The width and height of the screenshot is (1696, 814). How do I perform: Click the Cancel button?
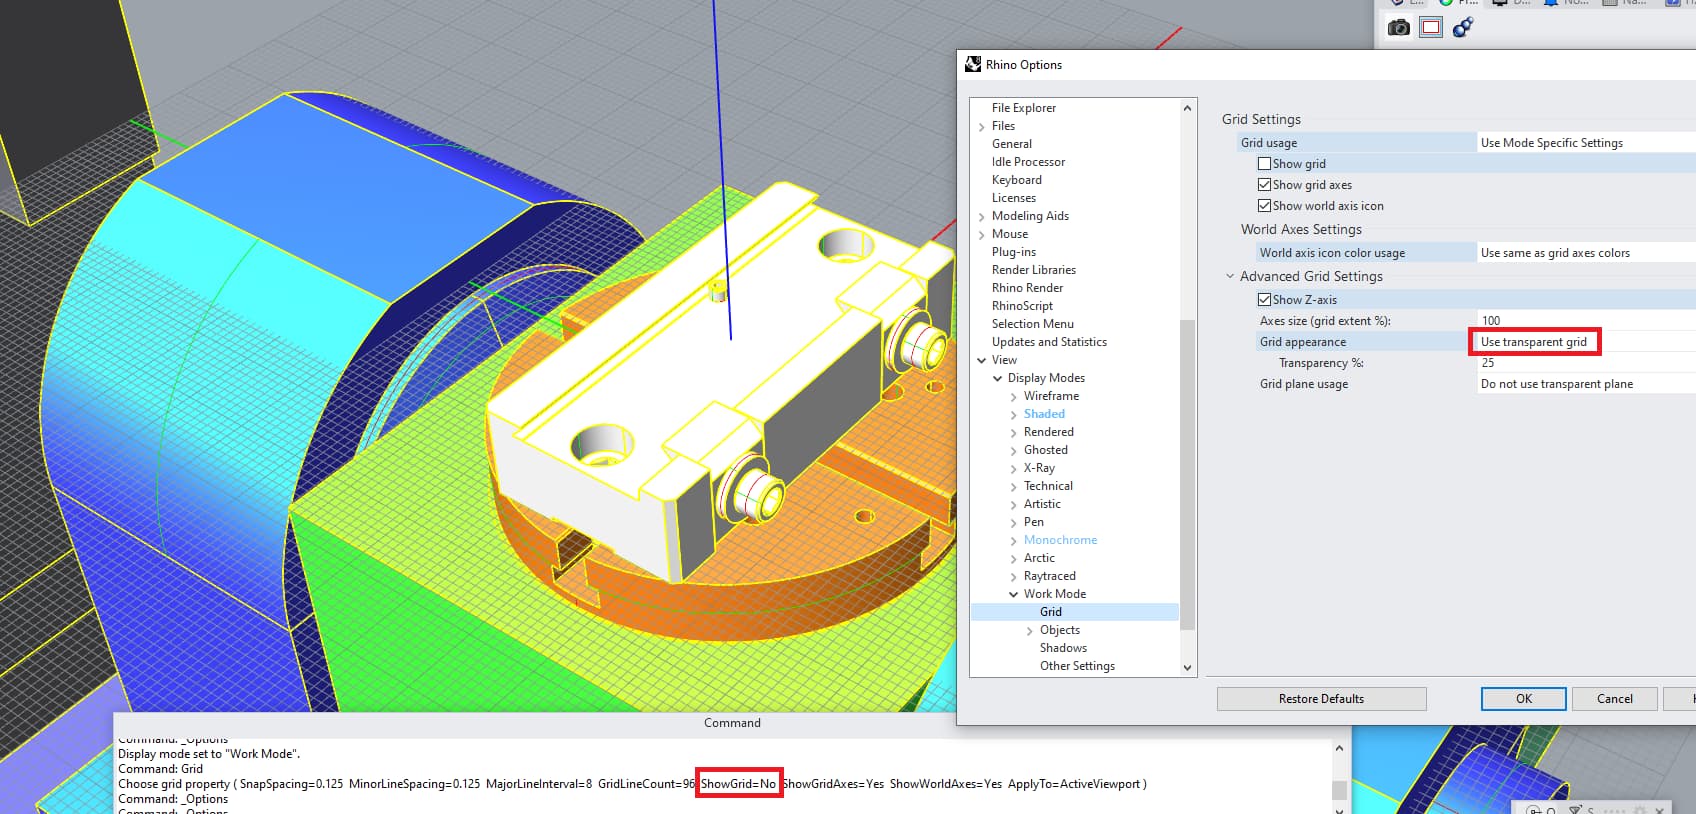pyautogui.click(x=1614, y=699)
